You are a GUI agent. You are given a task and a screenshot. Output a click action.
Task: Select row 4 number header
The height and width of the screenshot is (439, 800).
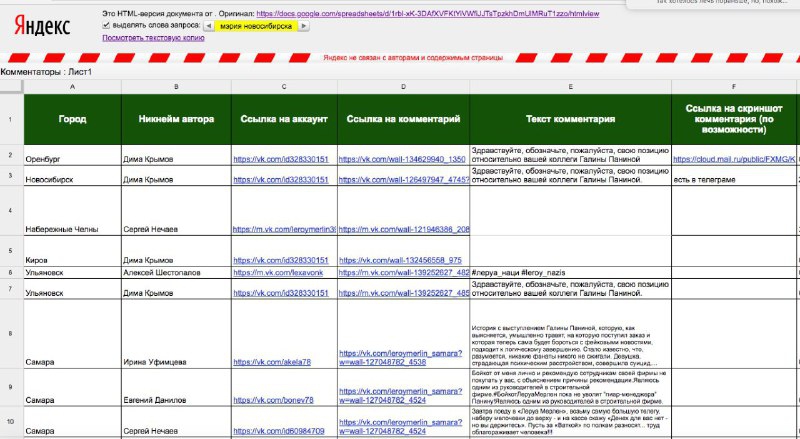(11, 210)
